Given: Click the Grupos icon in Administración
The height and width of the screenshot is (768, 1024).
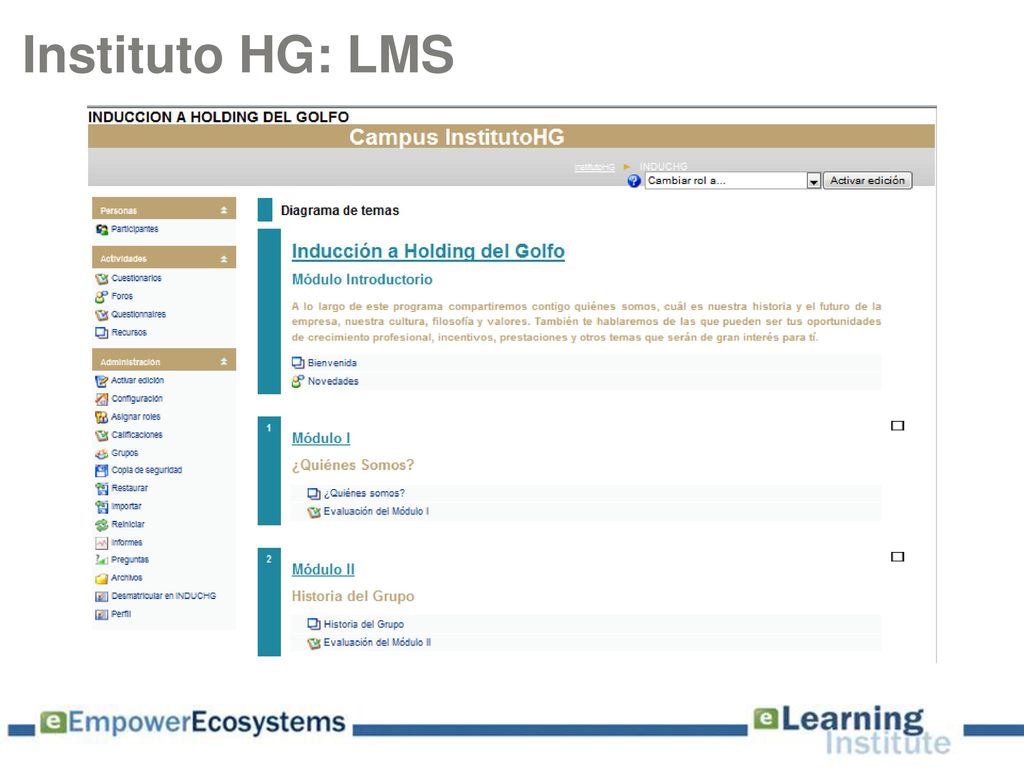Looking at the screenshot, I should (x=101, y=453).
